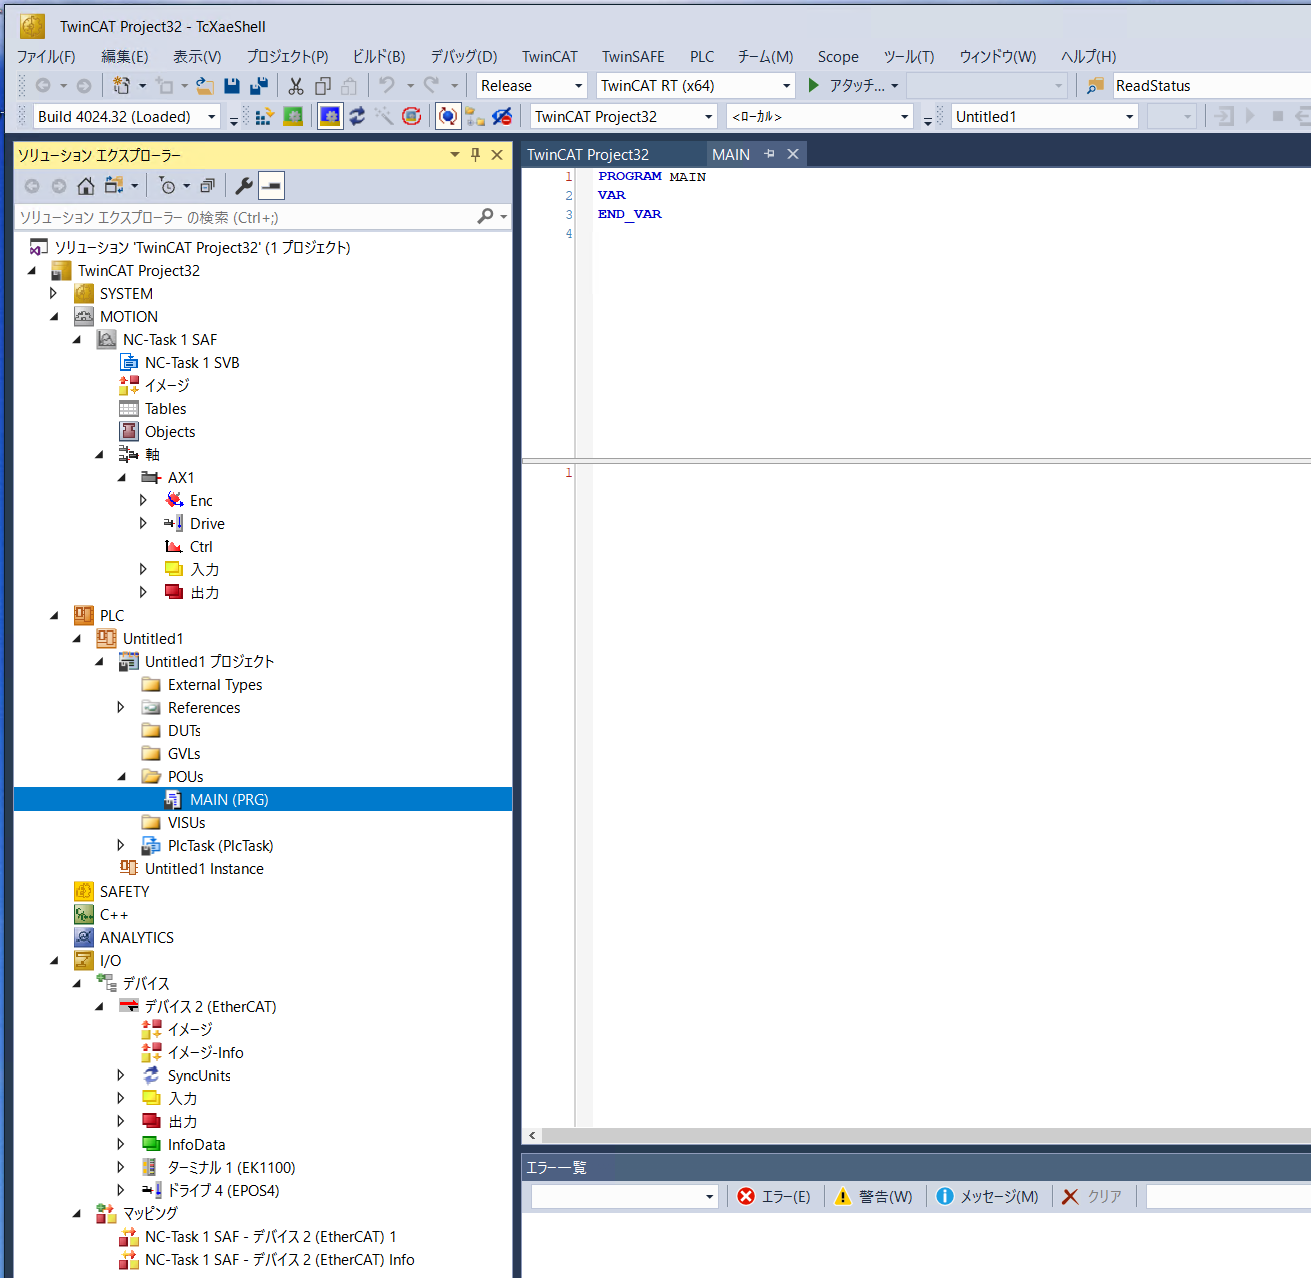Select the デバイス 2 (EtherCAT) tree item
1311x1278 pixels.
click(210, 1007)
